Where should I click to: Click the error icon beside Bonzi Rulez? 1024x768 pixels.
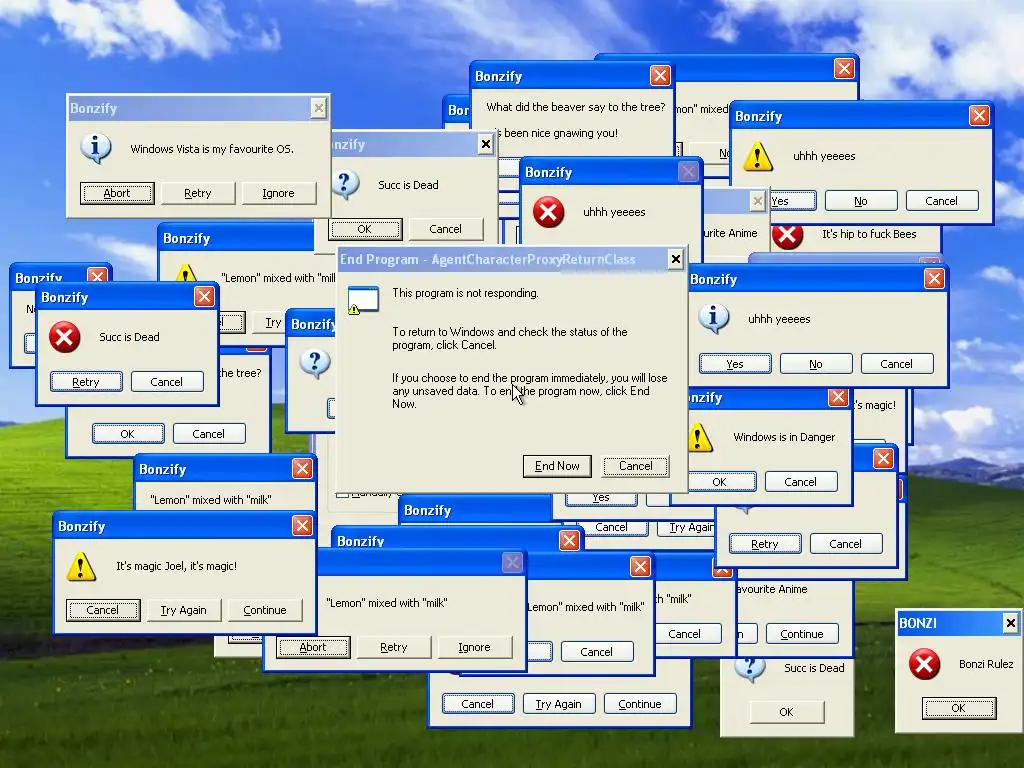tap(925, 664)
